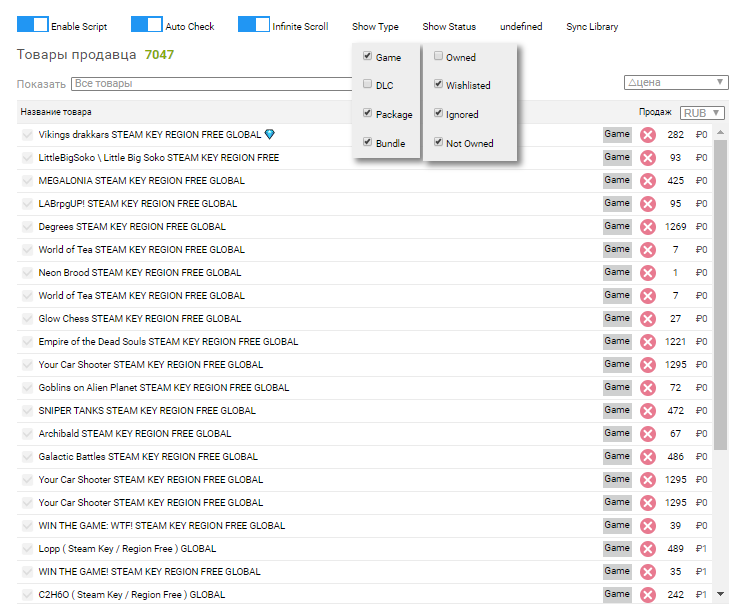The image size is (747, 607).
Task: Uncheck the Not Owned status checkbox
Action: [438, 142]
